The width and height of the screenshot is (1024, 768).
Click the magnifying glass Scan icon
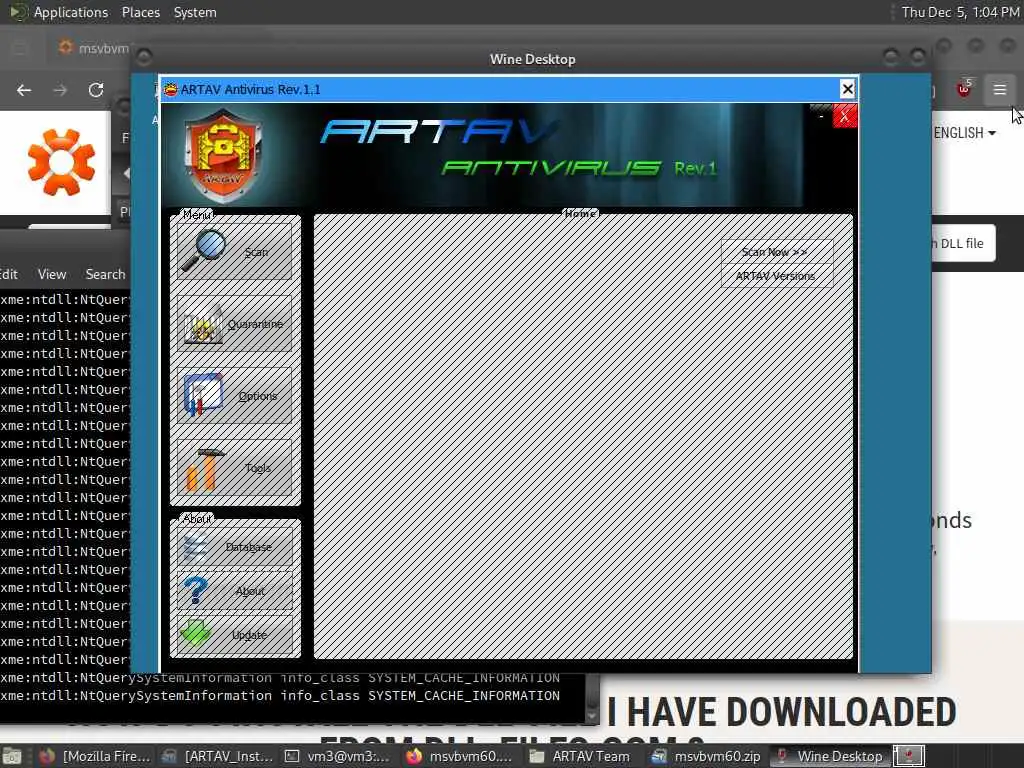point(204,250)
